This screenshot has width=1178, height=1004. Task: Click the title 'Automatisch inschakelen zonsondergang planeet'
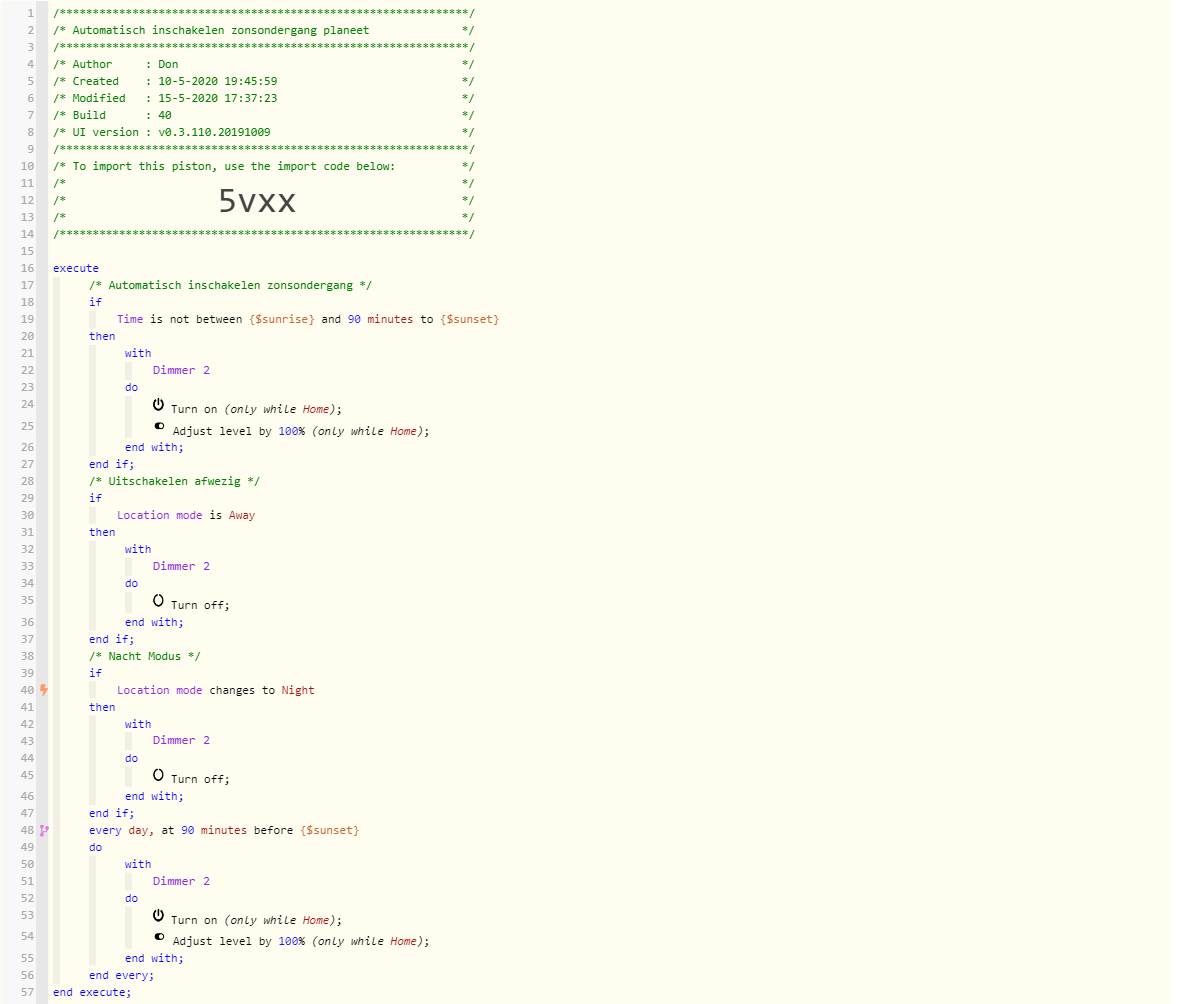tap(221, 30)
